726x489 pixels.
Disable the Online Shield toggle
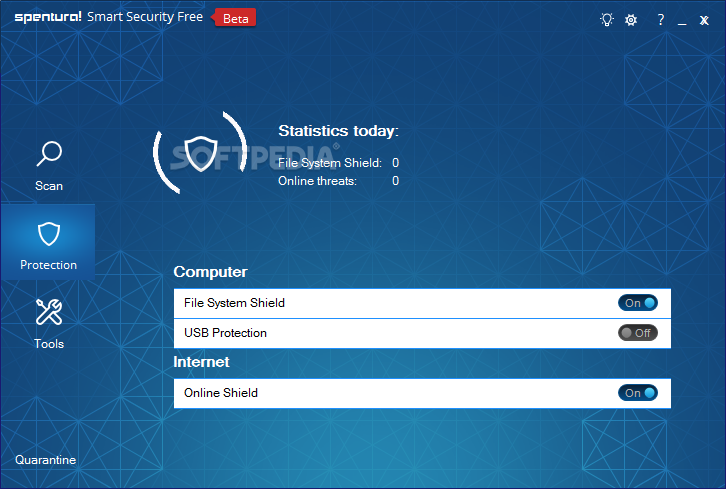click(638, 393)
